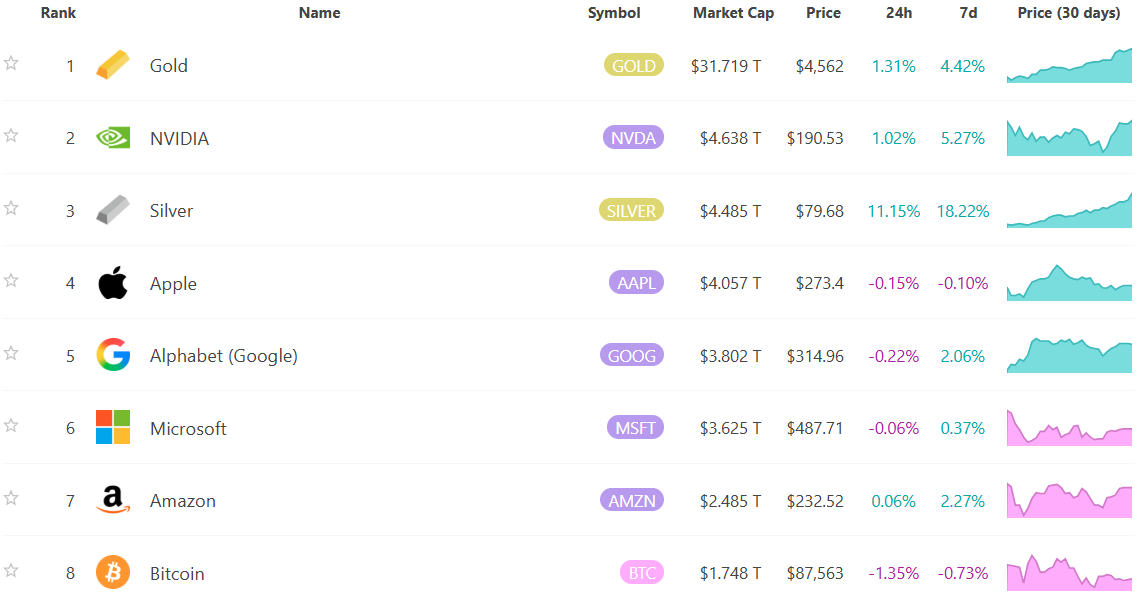Viewport: 1142px width, 608px height.
Task: Open the Microsoft company link
Action: (x=188, y=428)
